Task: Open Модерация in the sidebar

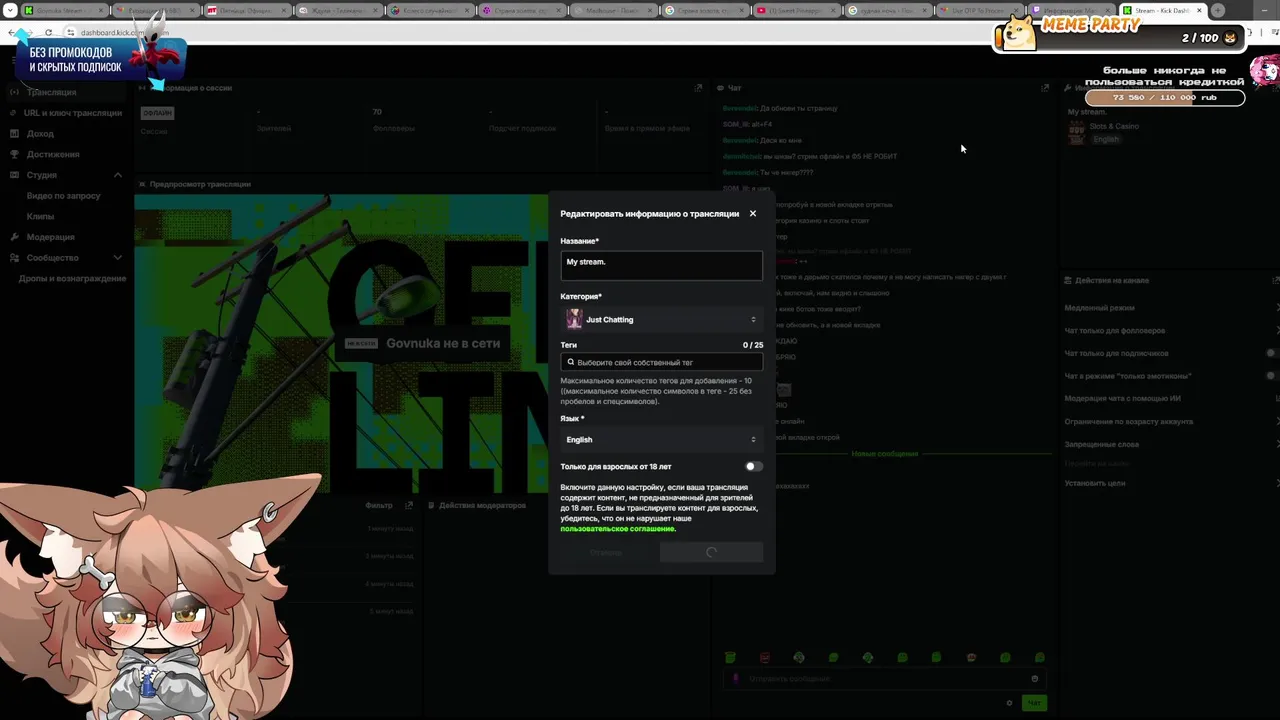Action: click(x=50, y=237)
